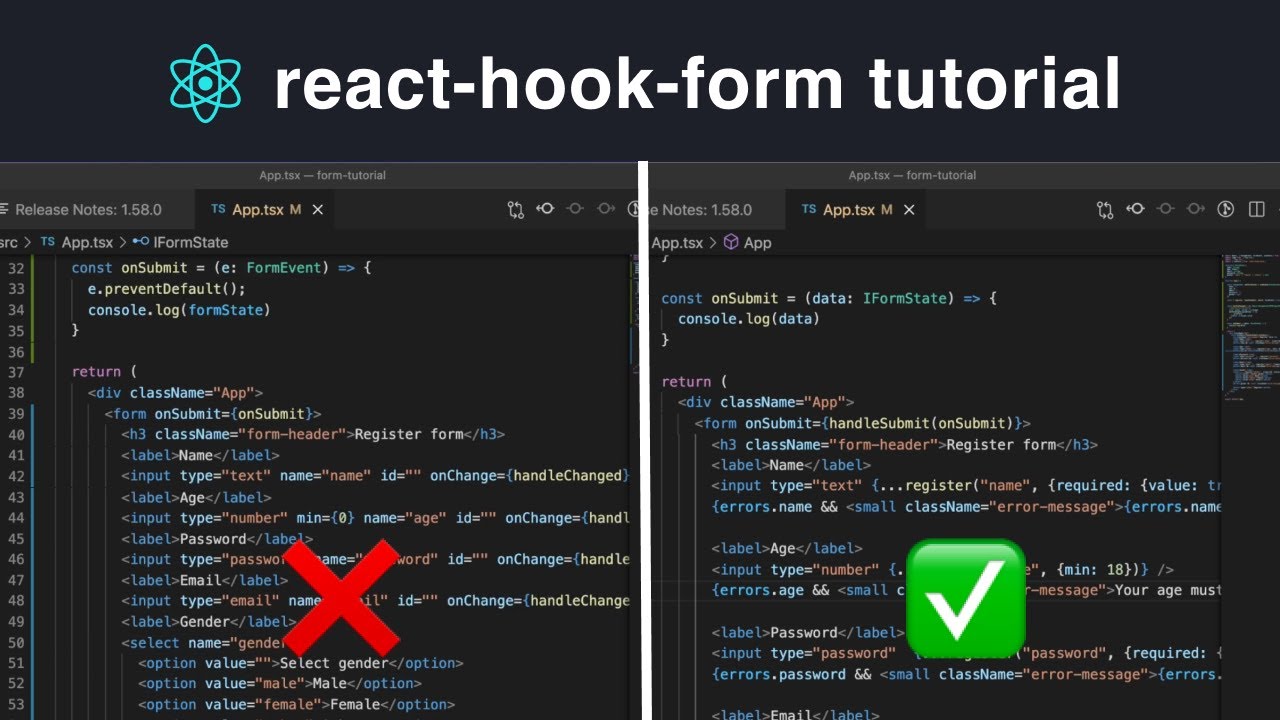Click purple cube icon beside App breadcrumb

click(731, 242)
